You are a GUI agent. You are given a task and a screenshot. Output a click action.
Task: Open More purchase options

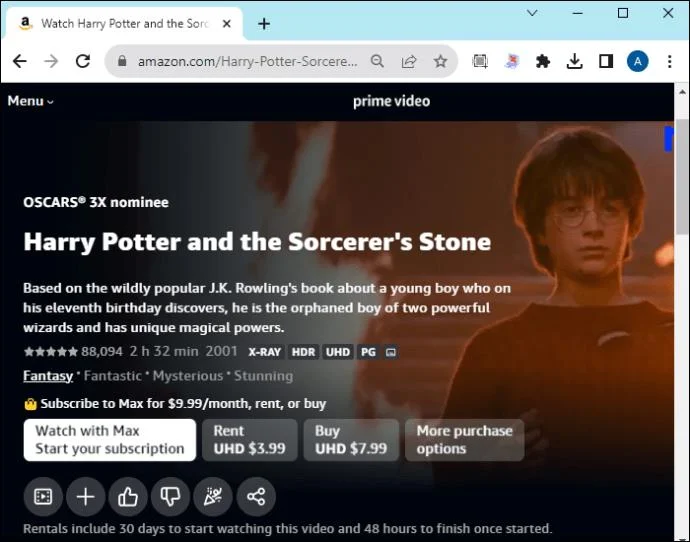[x=464, y=440]
